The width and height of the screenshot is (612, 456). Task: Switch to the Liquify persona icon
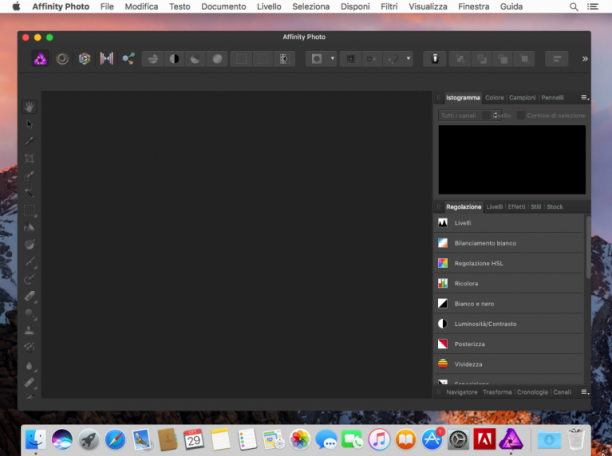tap(62, 59)
